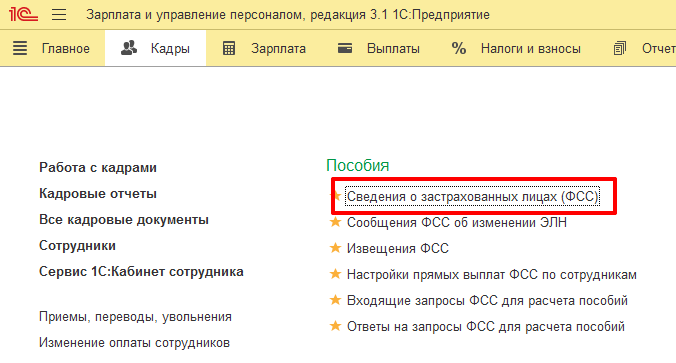676x363 pixels.
Task: Toggle favorite star for Настройки прямых выплат ФСС
Action: (335, 274)
